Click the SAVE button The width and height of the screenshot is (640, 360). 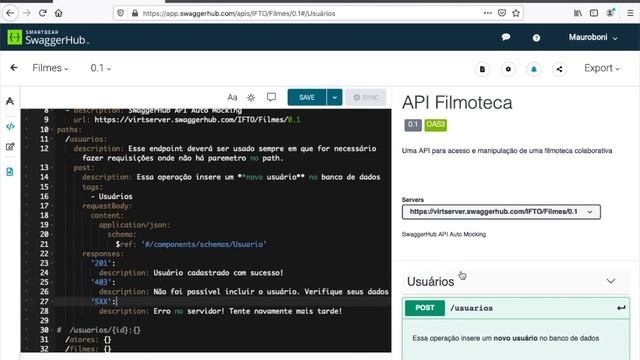(307, 97)
